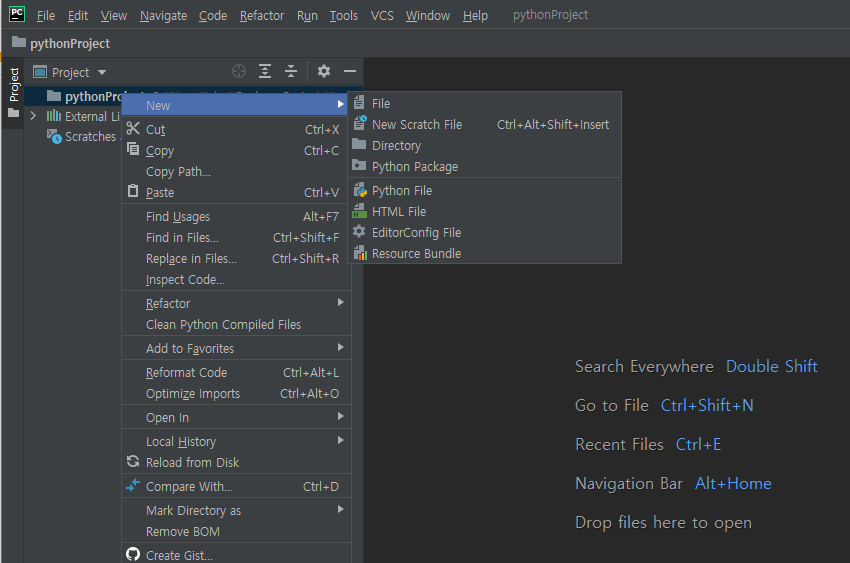This screenshot has width=850, height=563.
Task: Click the Copy icon in context menu
Action: [x=133, y=149]
